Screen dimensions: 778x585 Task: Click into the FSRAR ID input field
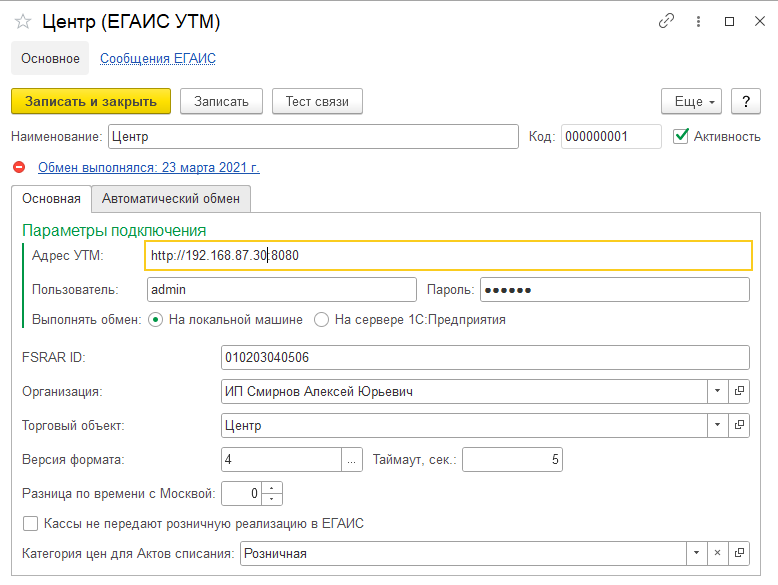click(484, 358)
